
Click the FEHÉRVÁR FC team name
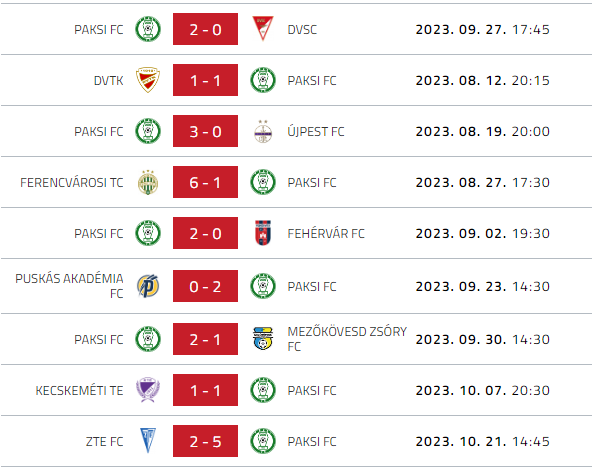326,233
